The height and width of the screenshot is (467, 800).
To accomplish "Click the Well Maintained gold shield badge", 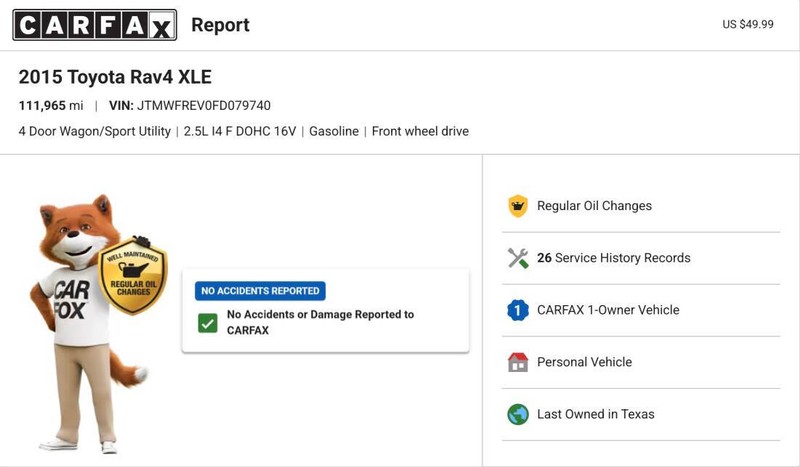I will [x=133, y=275].
